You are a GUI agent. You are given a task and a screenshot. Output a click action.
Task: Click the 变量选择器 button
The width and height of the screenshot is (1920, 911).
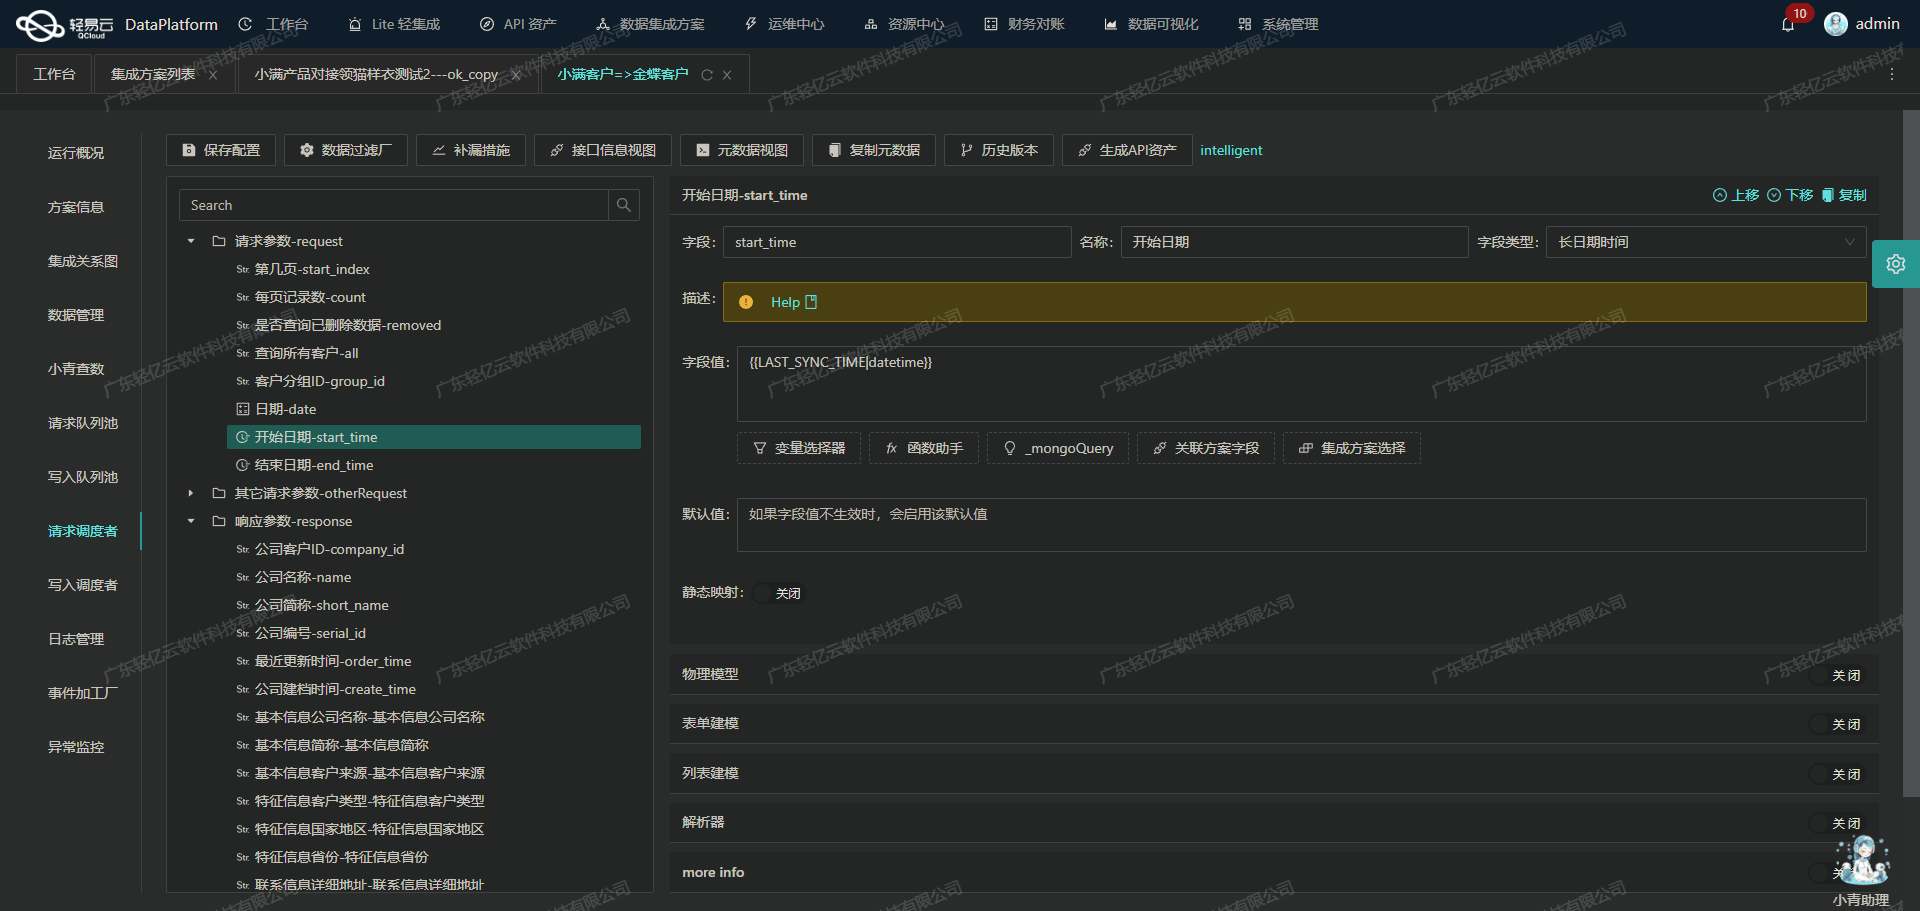pyautogui.click(x=799, y=448)
